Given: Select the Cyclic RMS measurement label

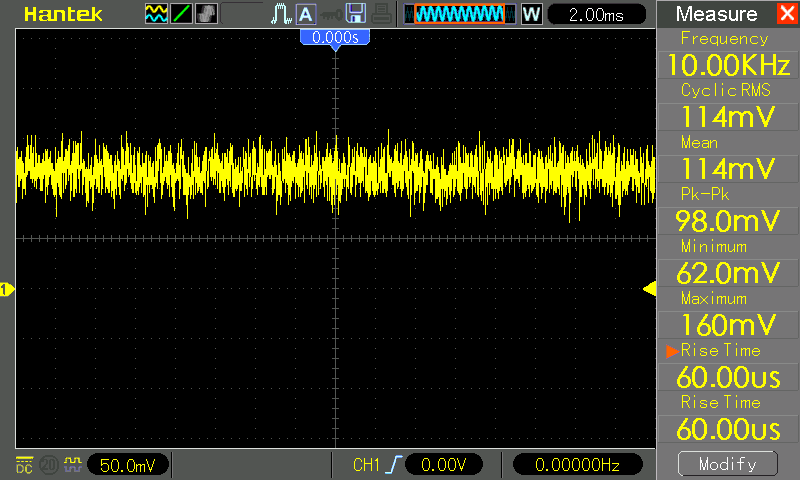Looking at the screenshot, I should coord(726,90).
